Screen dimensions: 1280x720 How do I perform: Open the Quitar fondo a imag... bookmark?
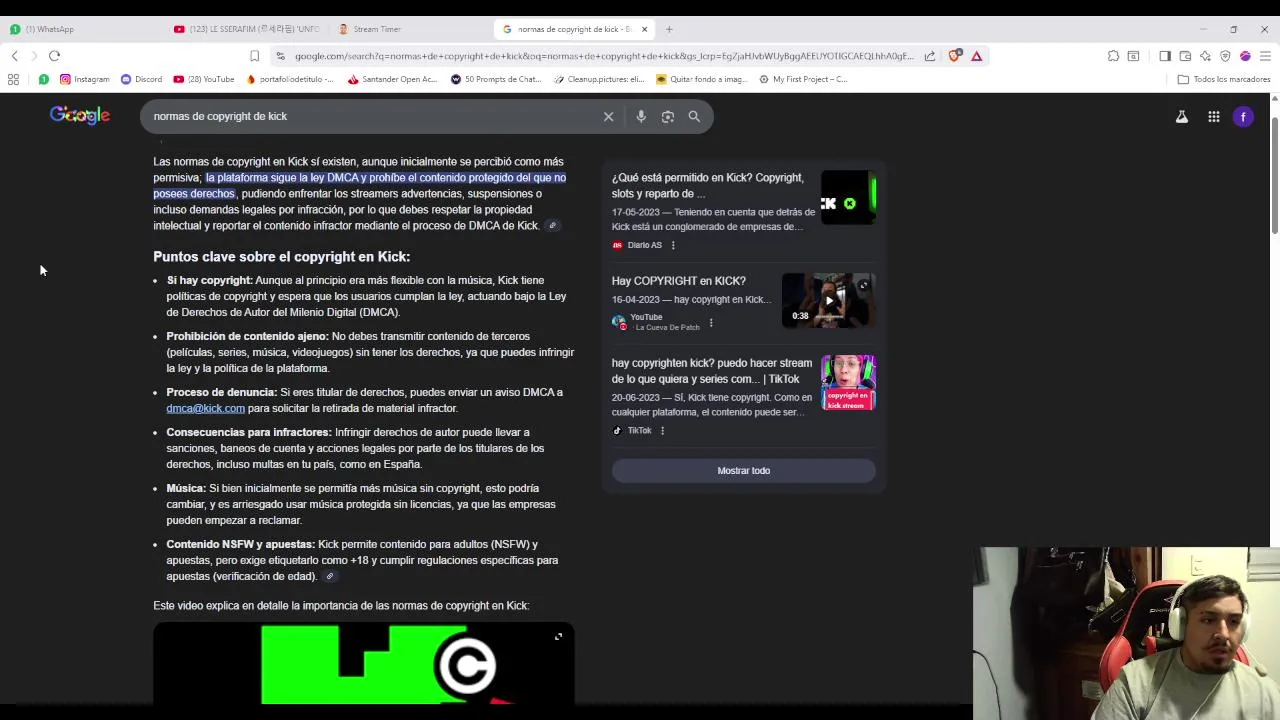point(701,79)
